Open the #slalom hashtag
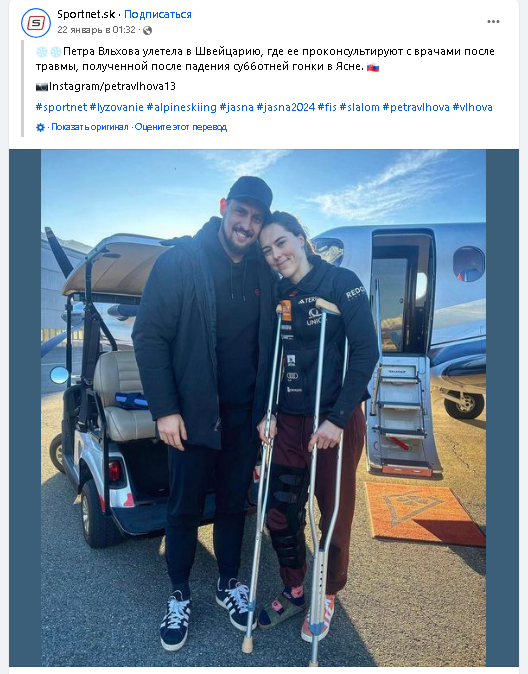Viewport: 528px width, 674px height. (359, 107)
